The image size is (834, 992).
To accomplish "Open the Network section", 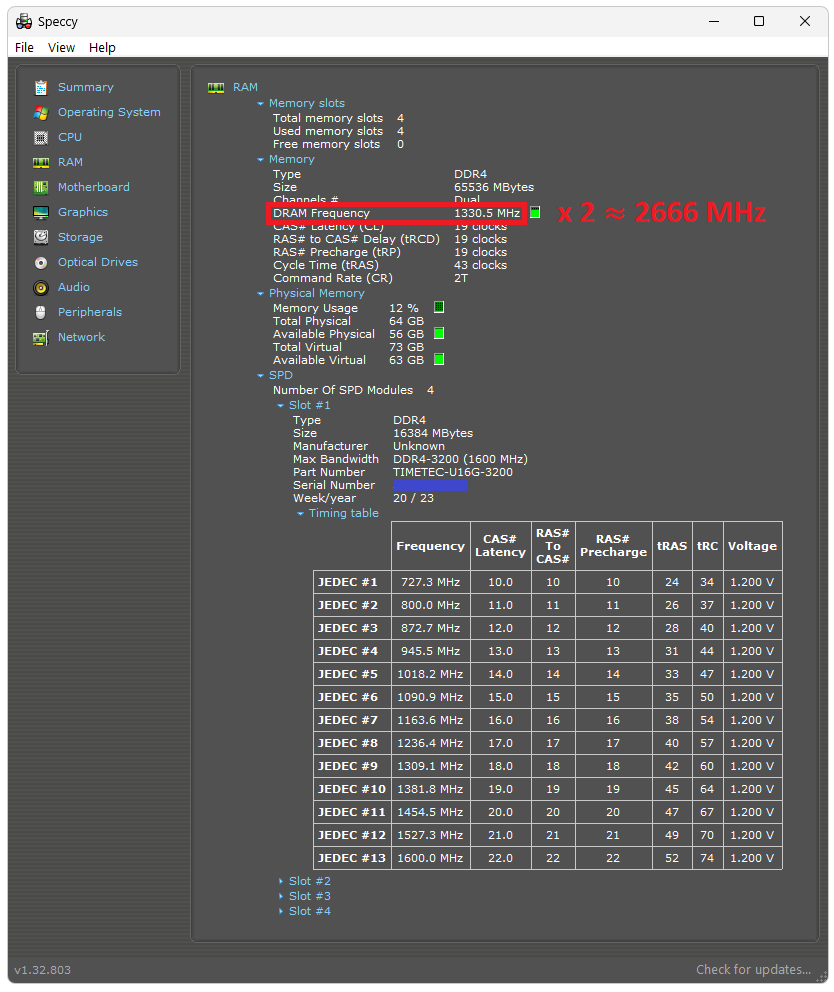I will coord(80,337).
